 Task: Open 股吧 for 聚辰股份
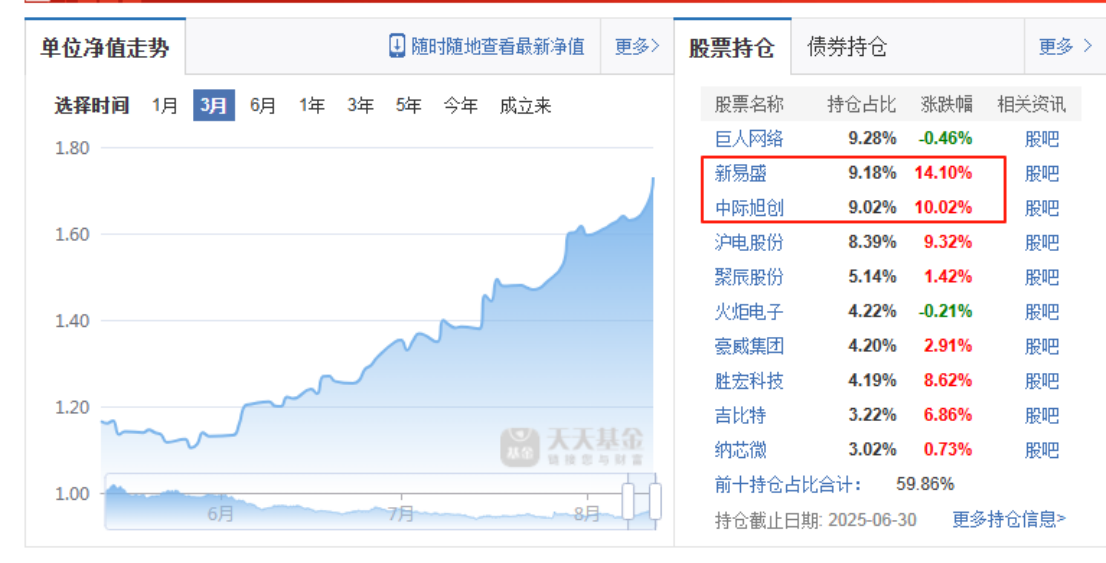(x=1042, y=277)
